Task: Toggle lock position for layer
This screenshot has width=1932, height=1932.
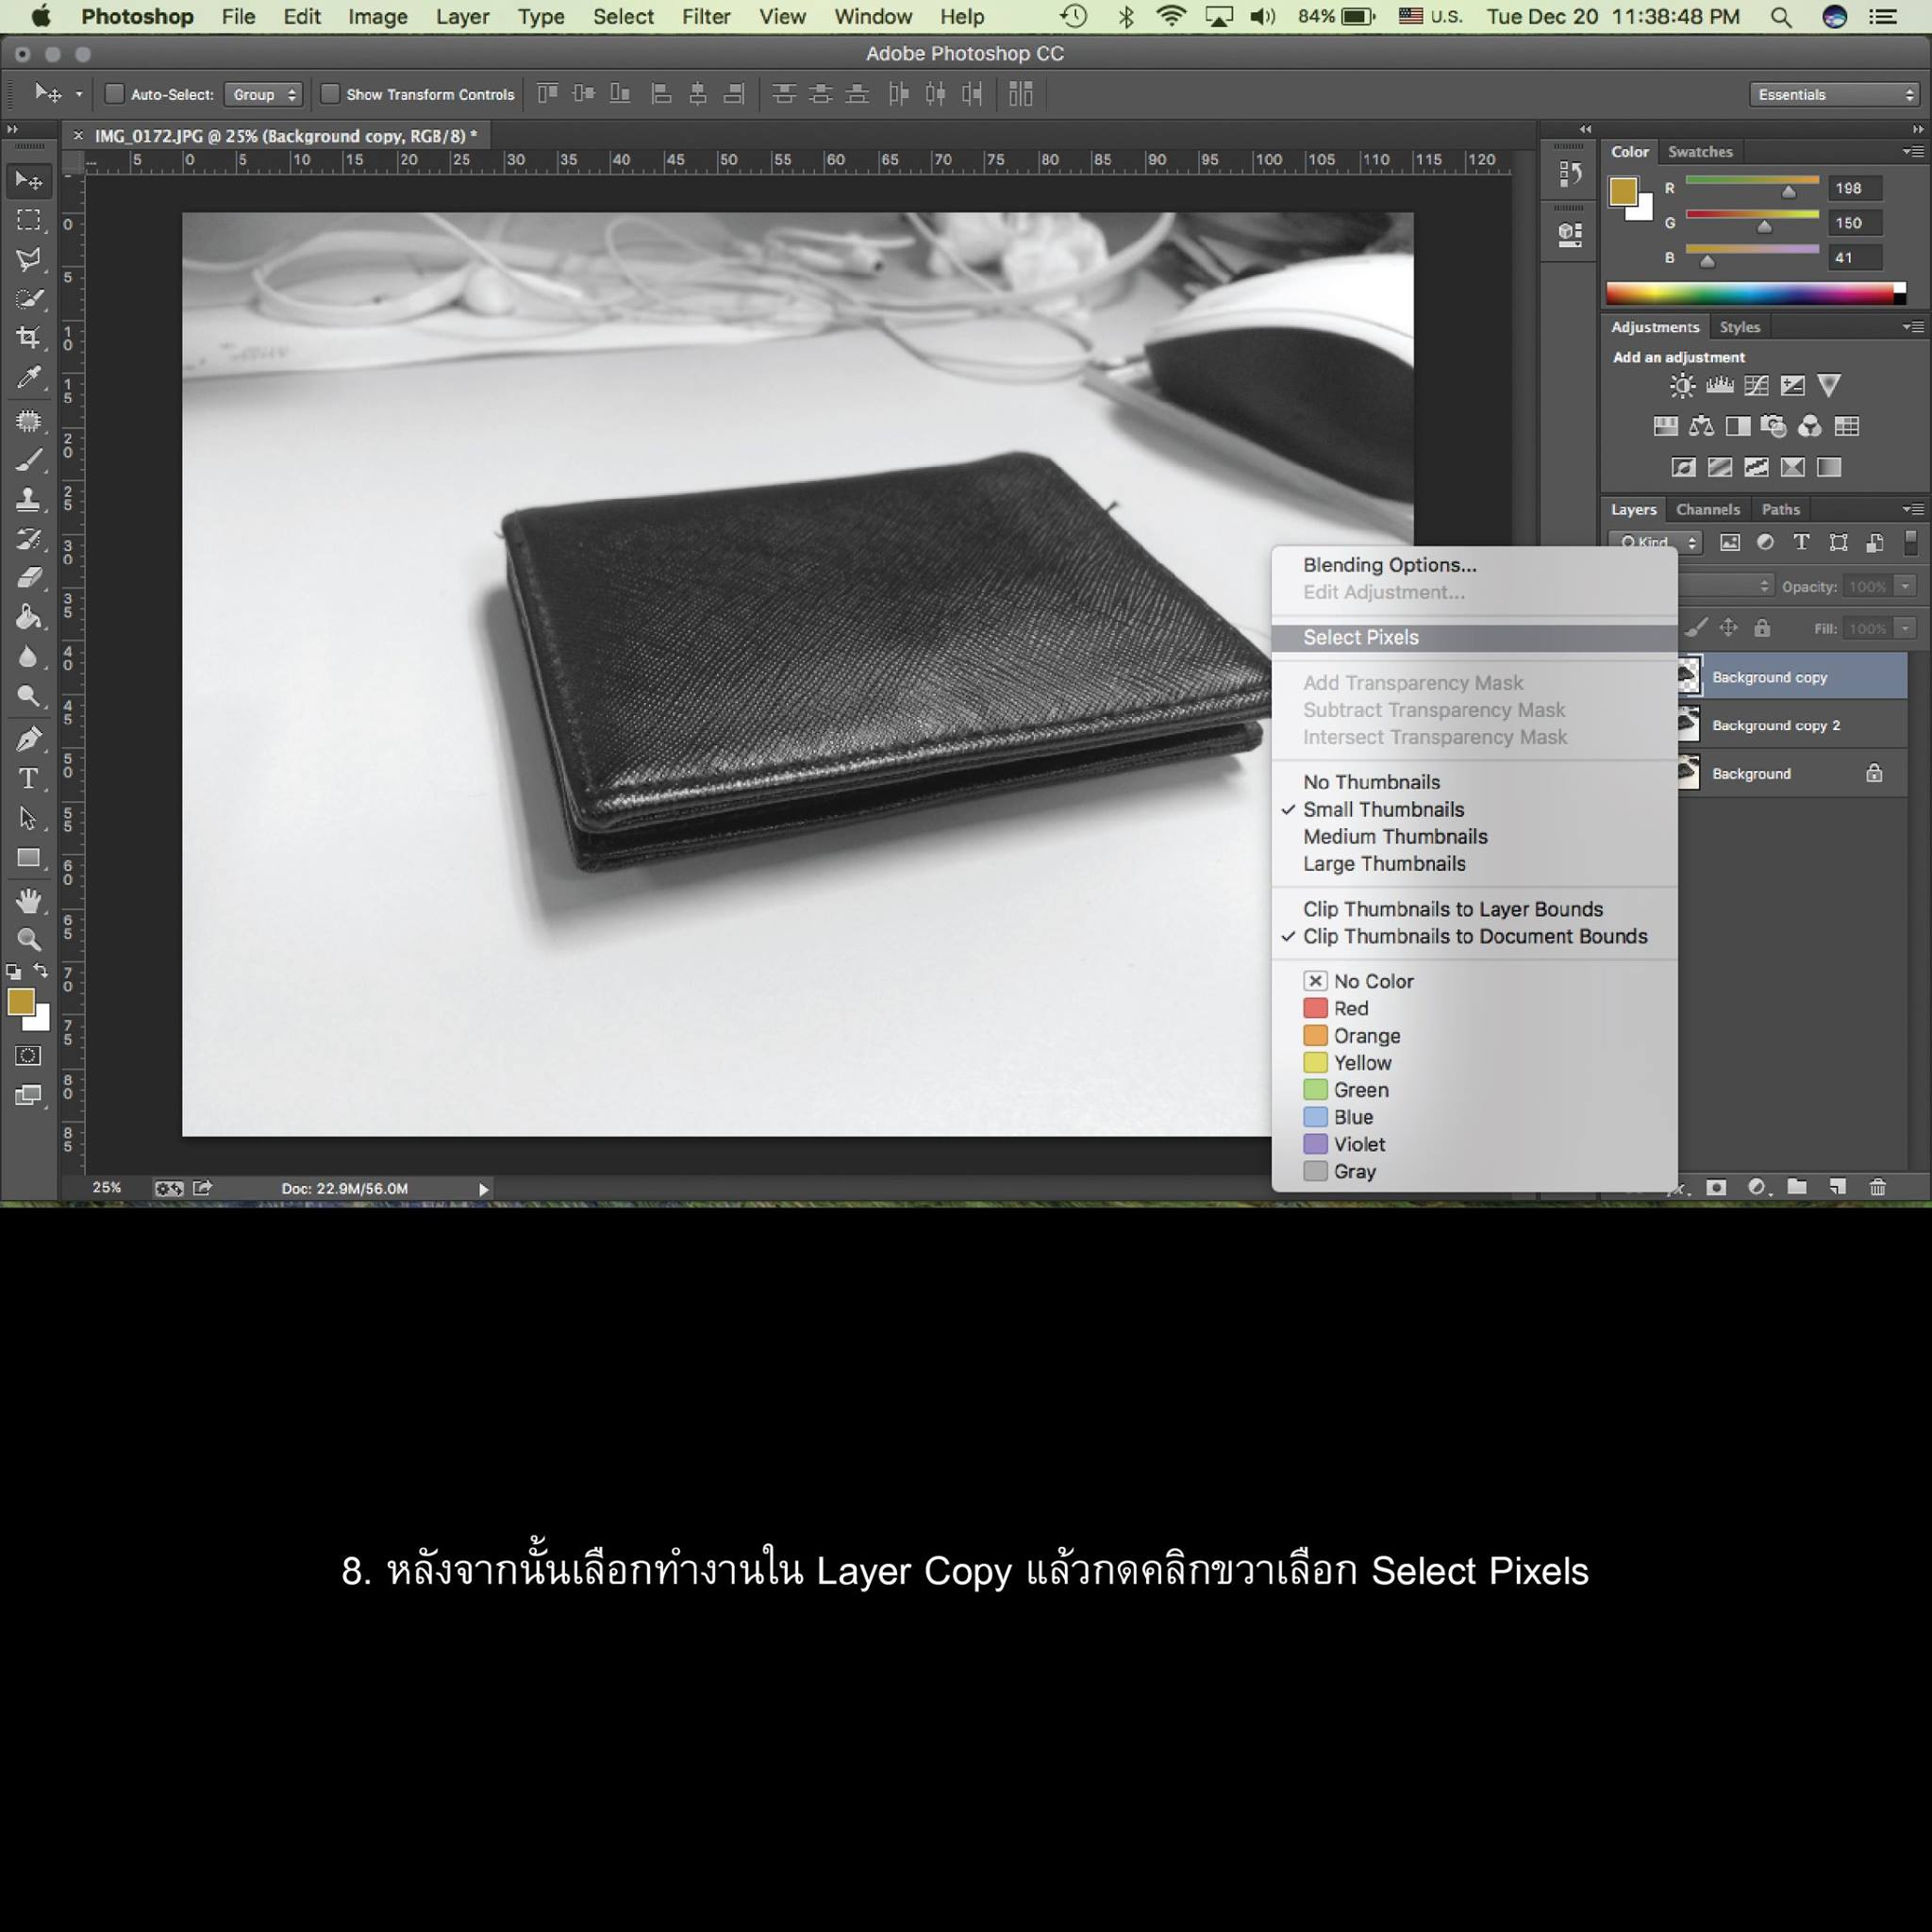Action: pos(1728,628)
